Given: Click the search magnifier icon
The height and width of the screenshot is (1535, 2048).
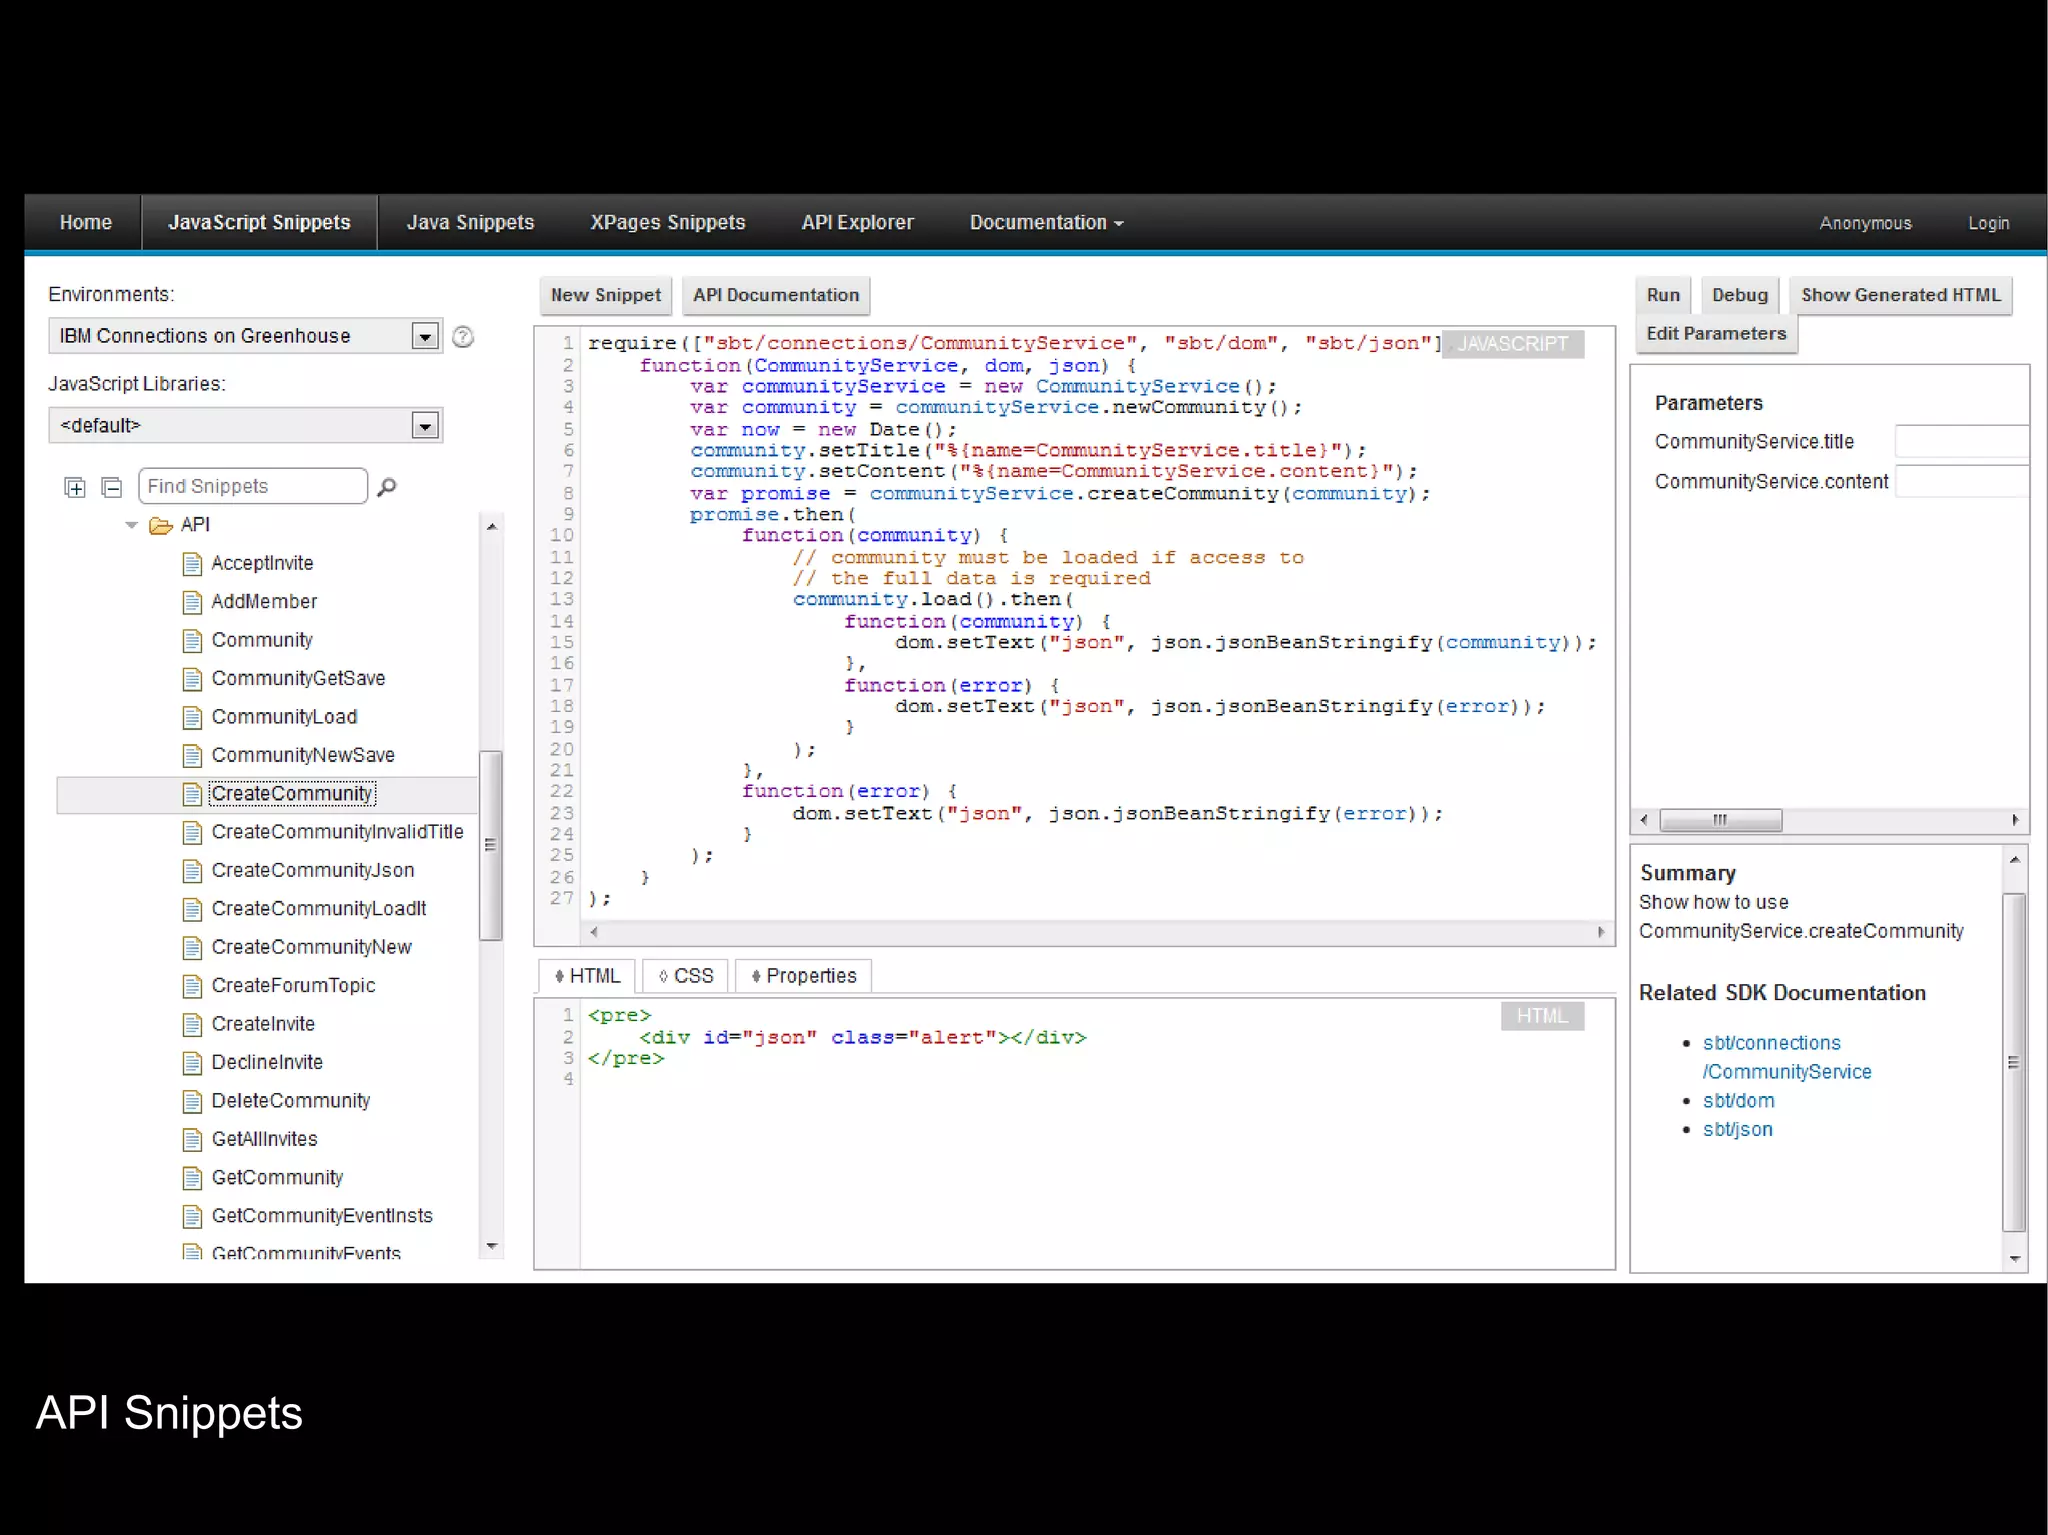Looking at the screenshot, I should click(x=387, y=487).
